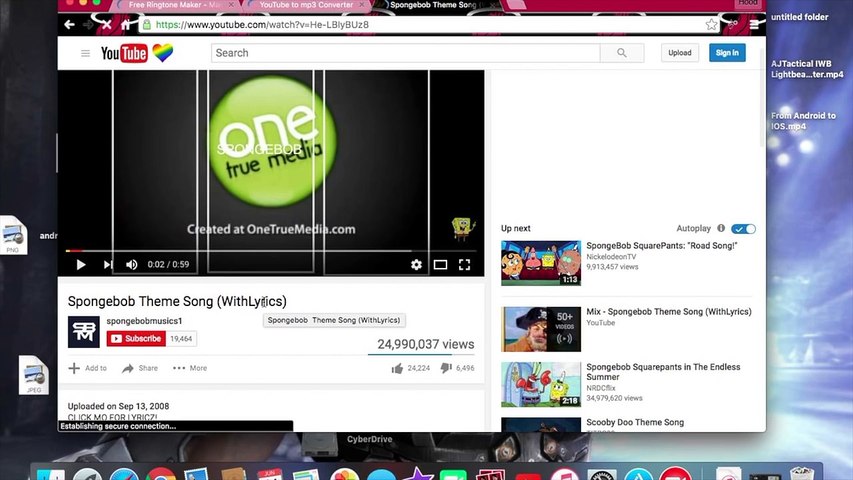Switch to theater mode

click(x=440, y=264)
